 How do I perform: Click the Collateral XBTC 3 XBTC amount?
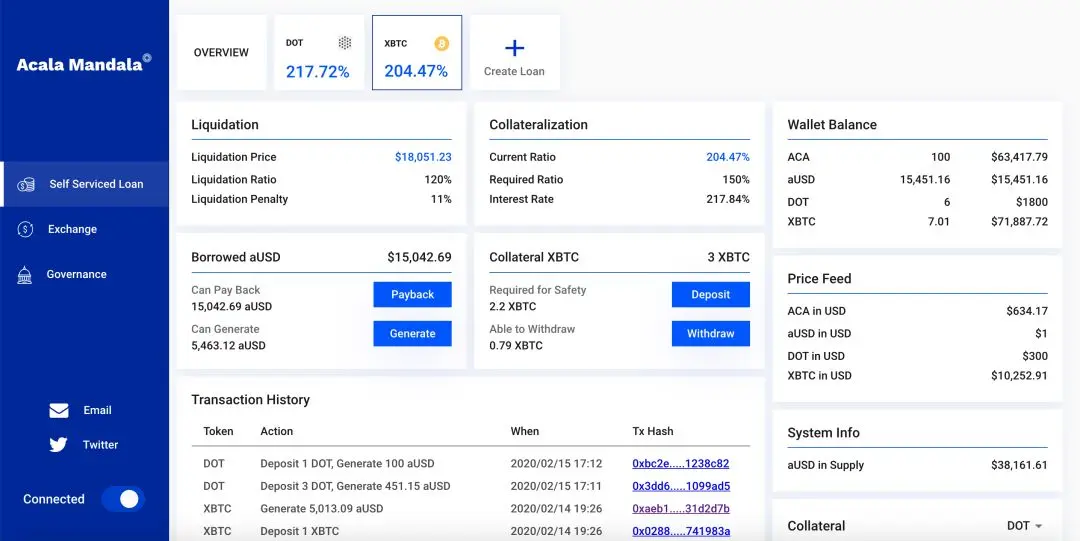tap(729, 257)
